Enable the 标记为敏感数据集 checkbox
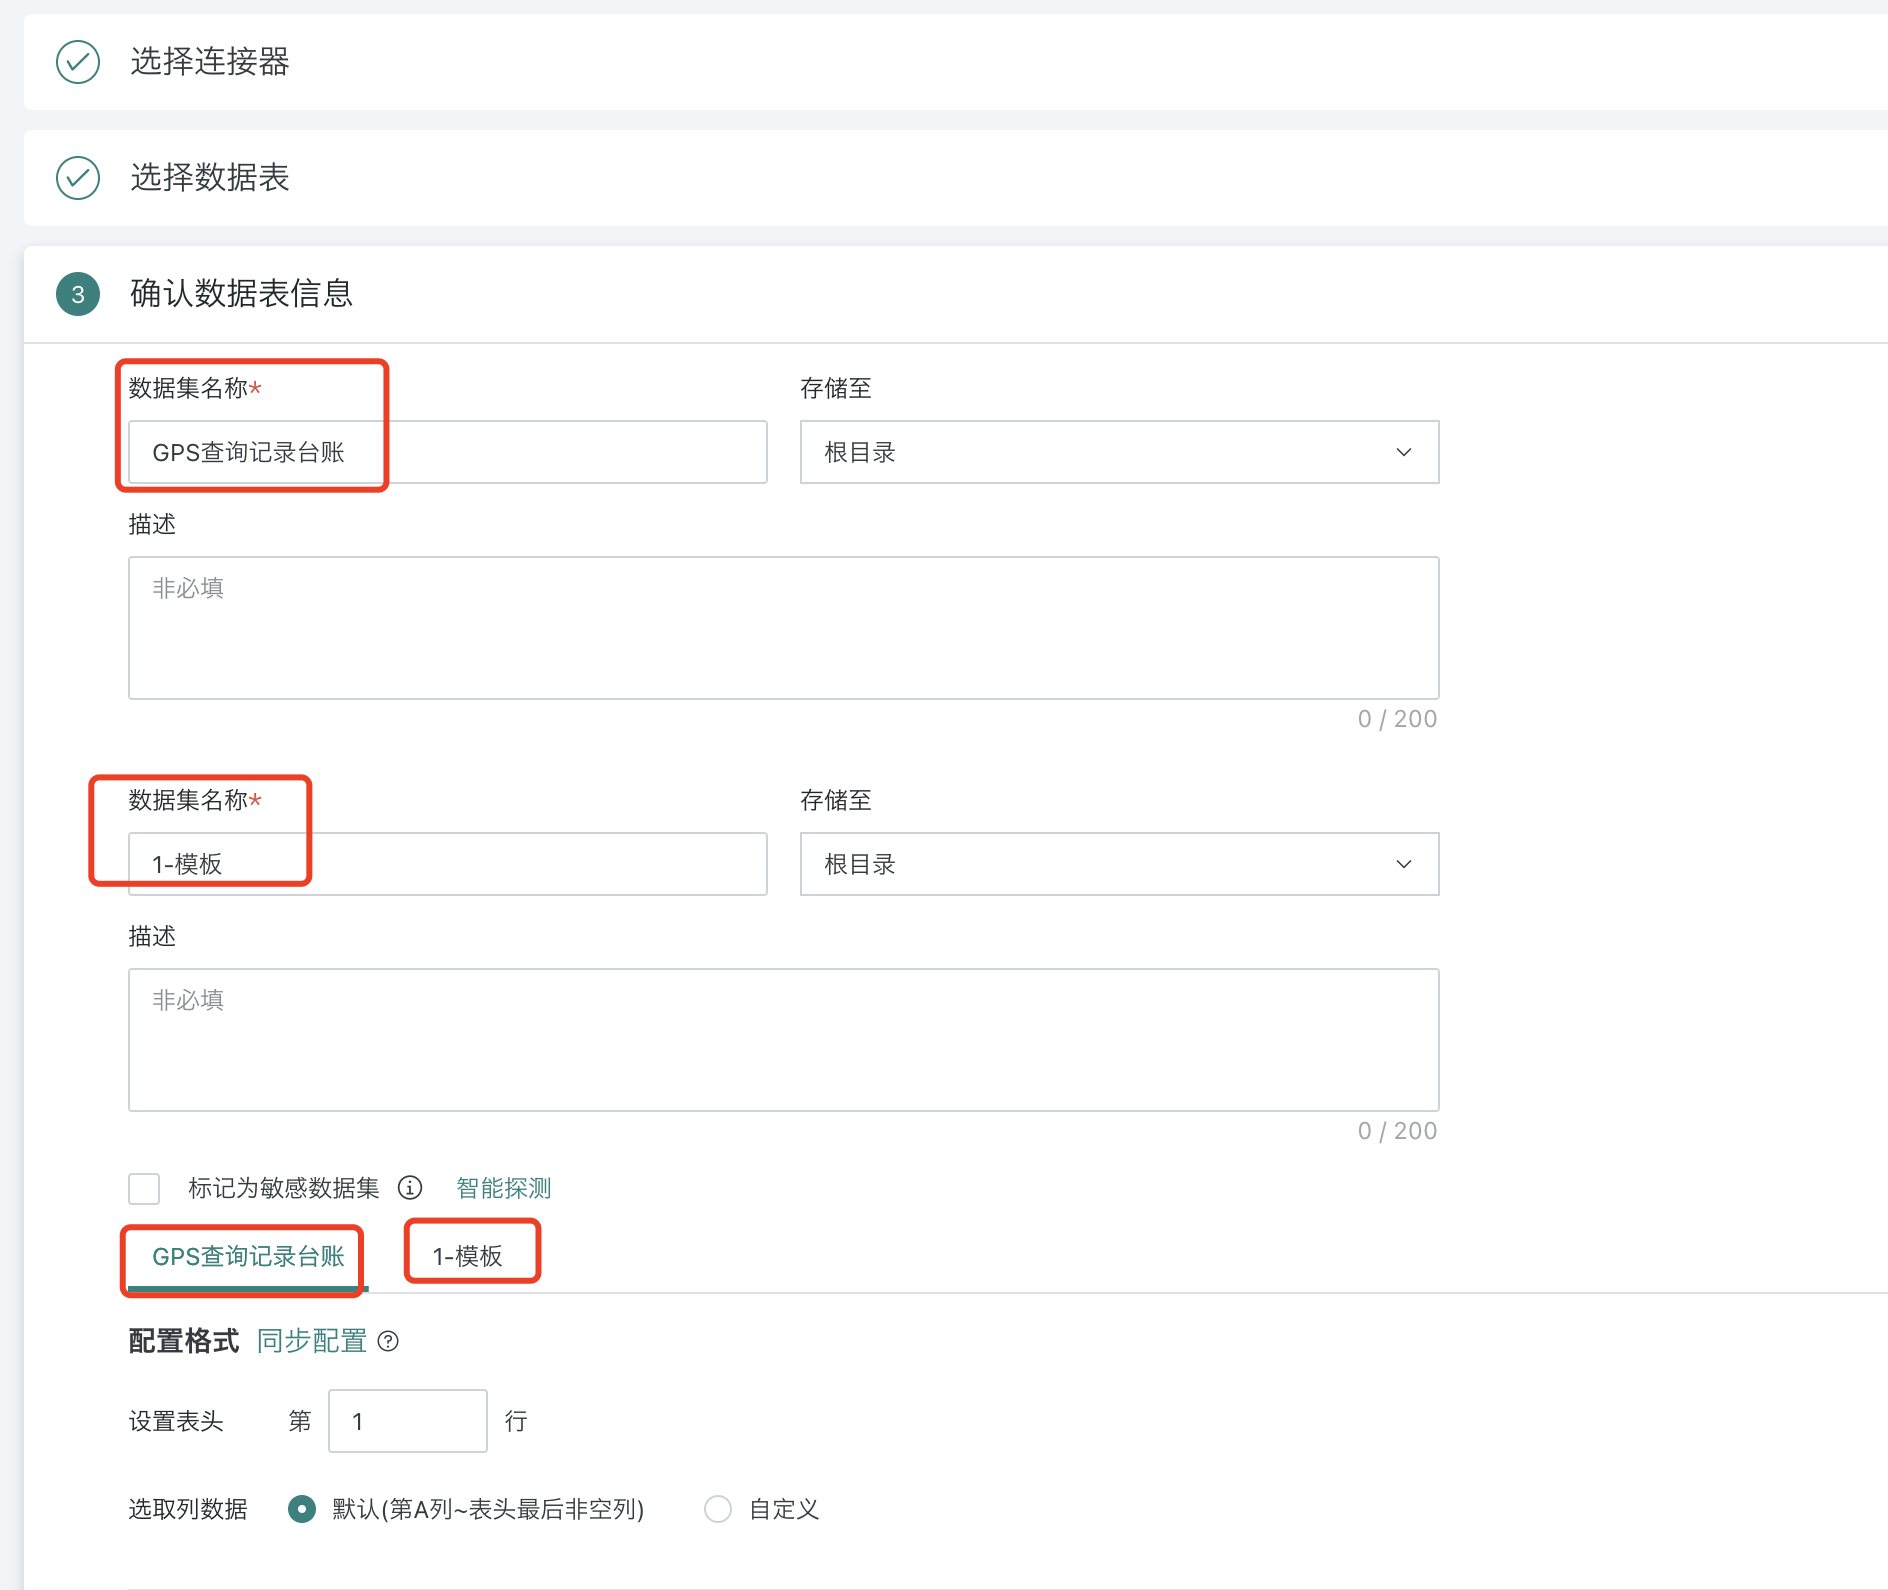1888x1590 pixels. (x=144, y=1189)
